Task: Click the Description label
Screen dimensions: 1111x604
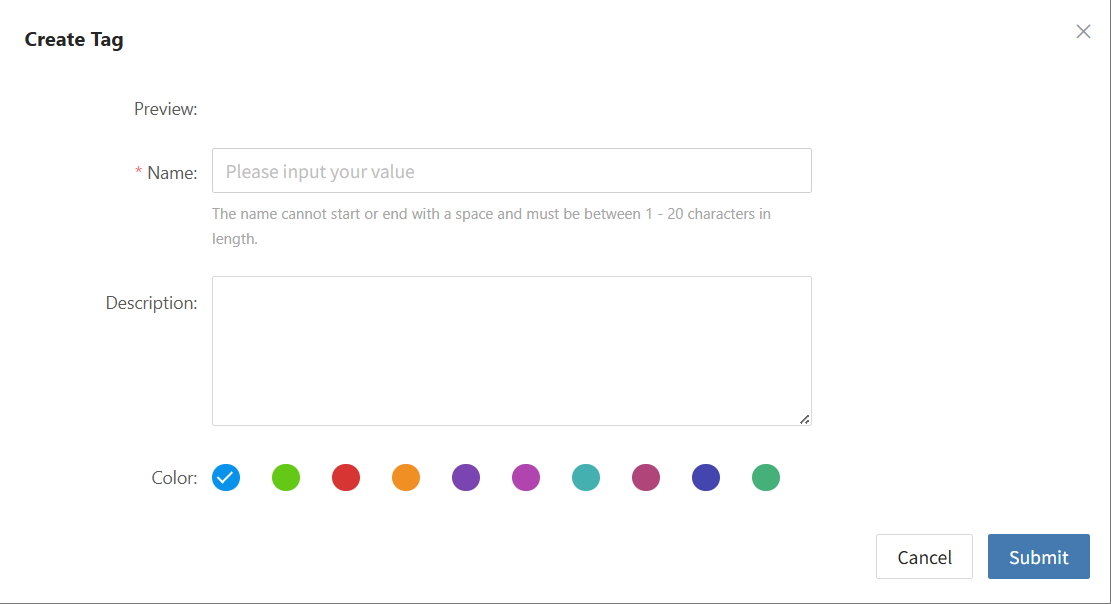Action: pos(151,303)
